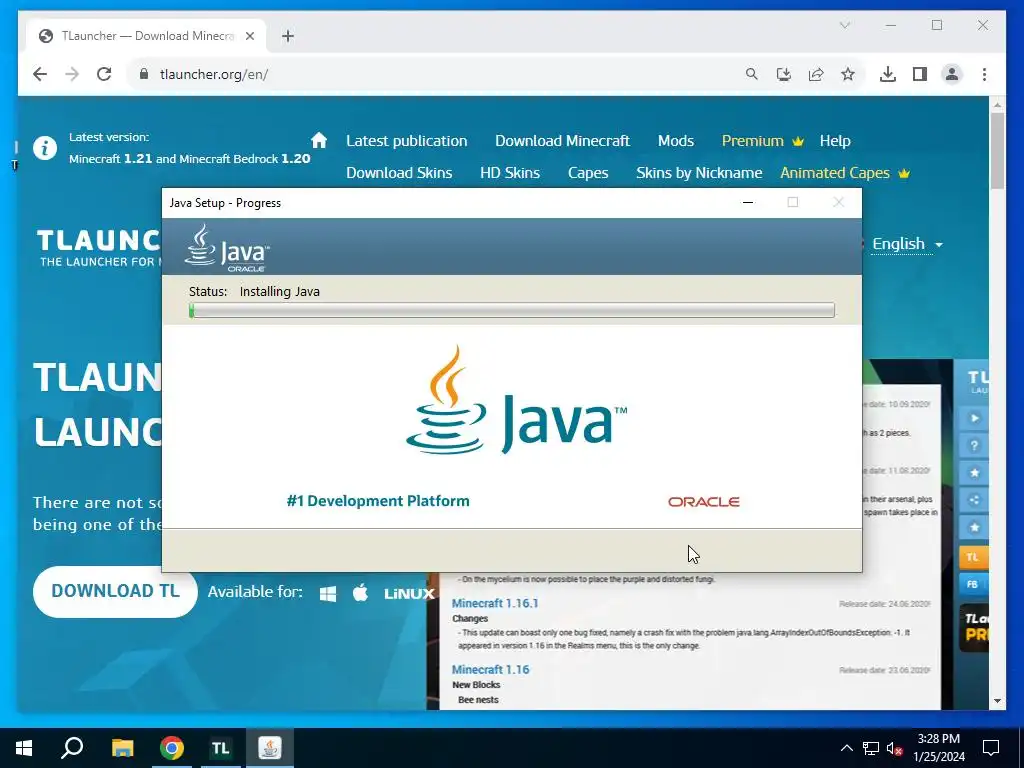
Task: Click the lock icon beside the URL
Action: pos(144,74)
